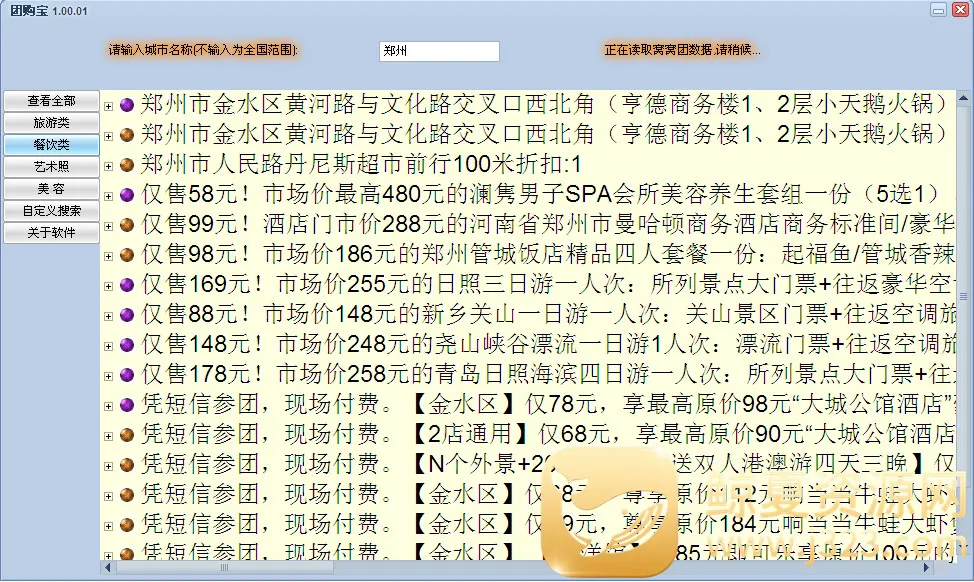Expand the 郑州市人民路丹尼斯超市 tree node
The width and height of the screenshot is (974, 582).
click(x=108, y=165)
